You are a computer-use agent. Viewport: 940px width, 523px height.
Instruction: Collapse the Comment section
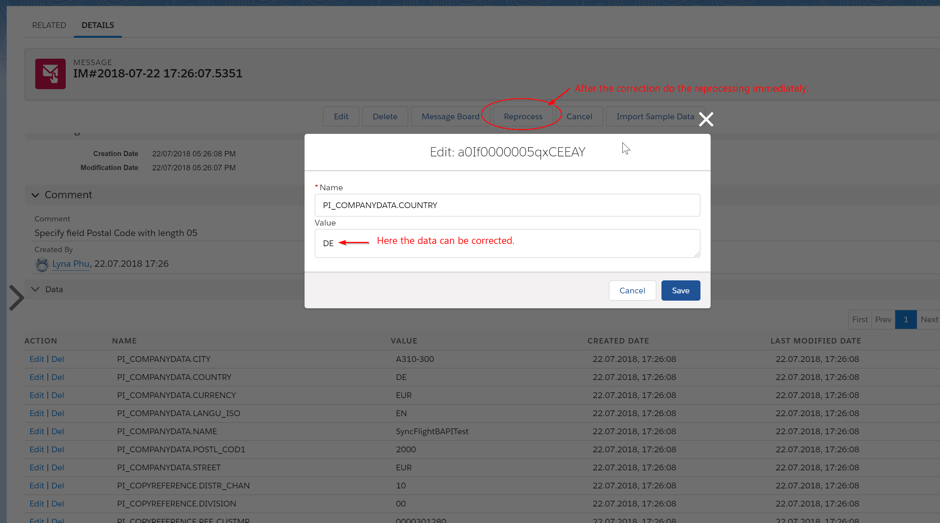36,195
